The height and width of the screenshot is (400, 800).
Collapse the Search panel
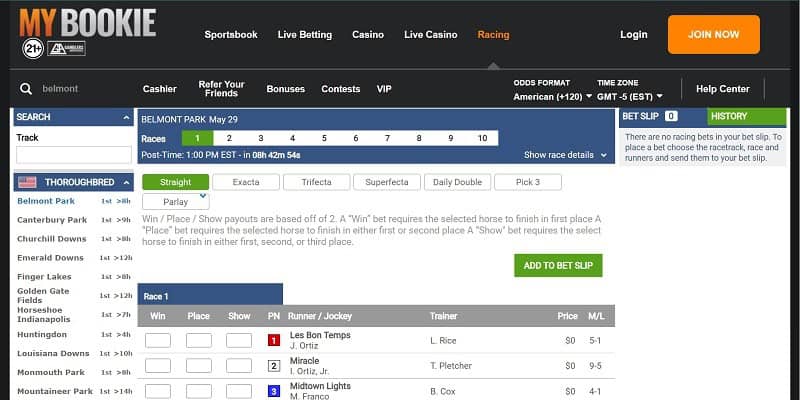(127, 117)
